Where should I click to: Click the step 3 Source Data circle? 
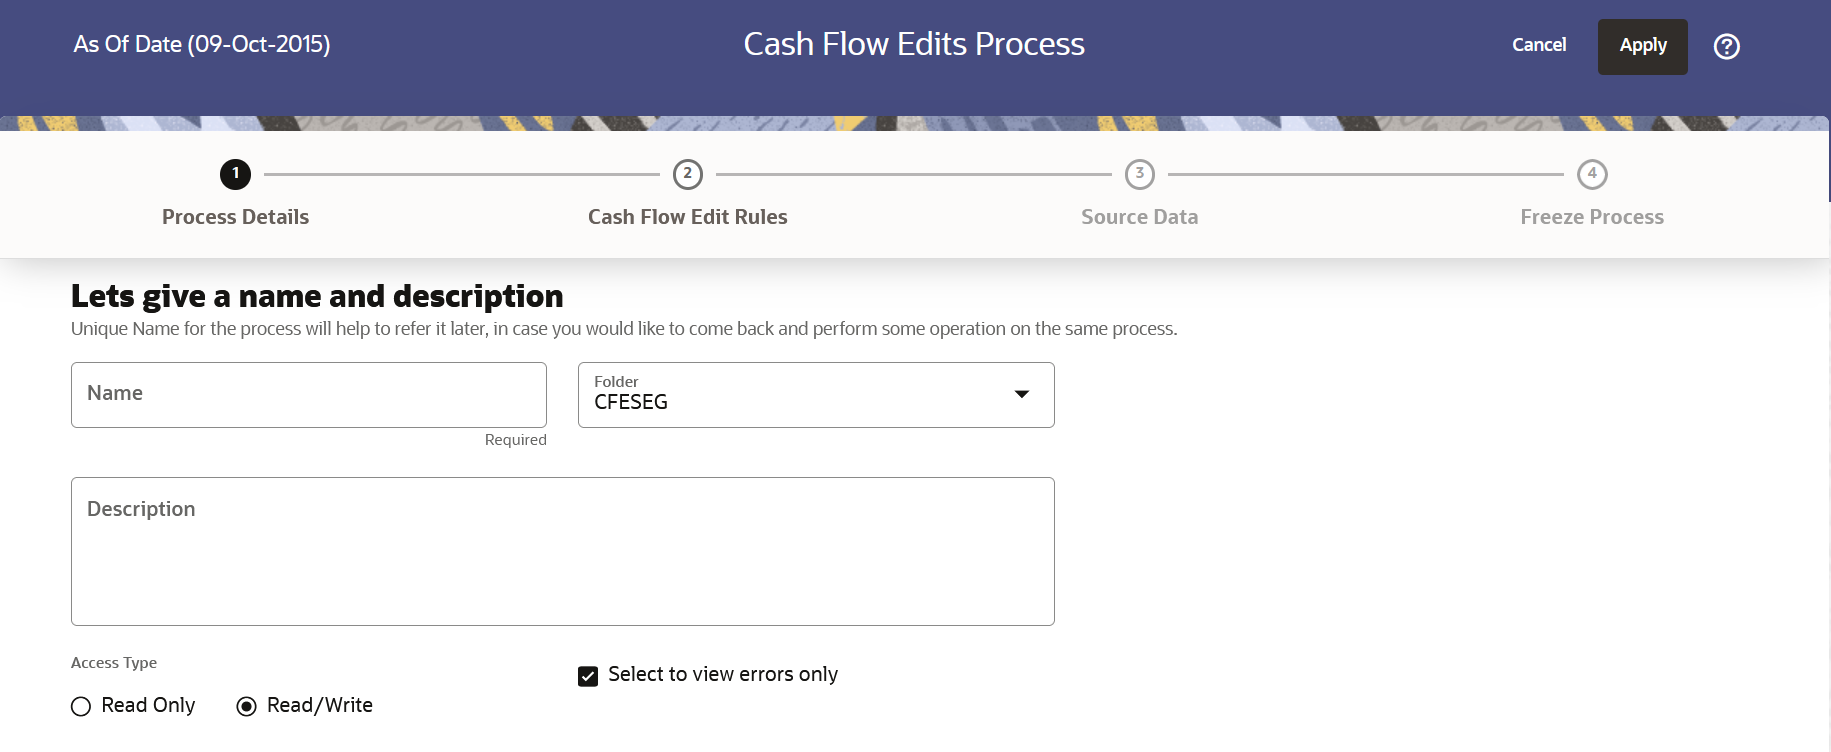point(1139,173)
